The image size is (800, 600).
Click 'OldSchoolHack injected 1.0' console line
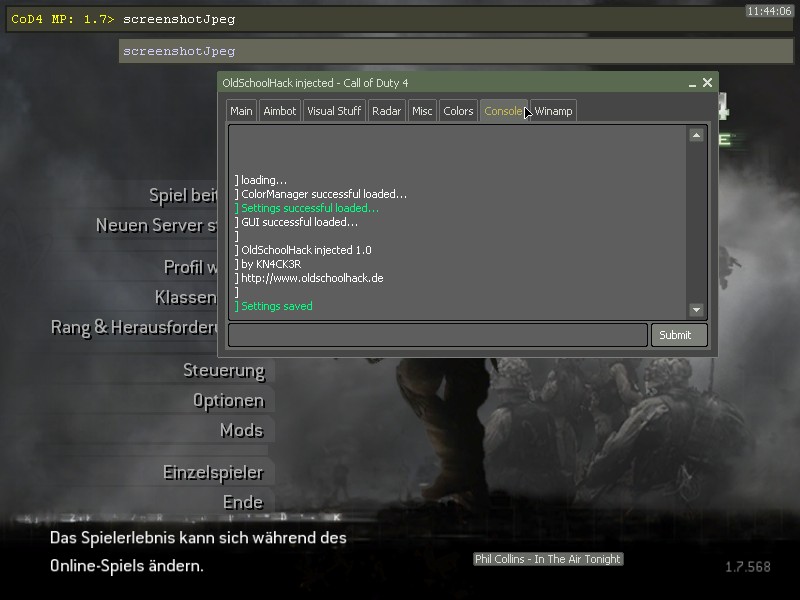click(303, 250)
